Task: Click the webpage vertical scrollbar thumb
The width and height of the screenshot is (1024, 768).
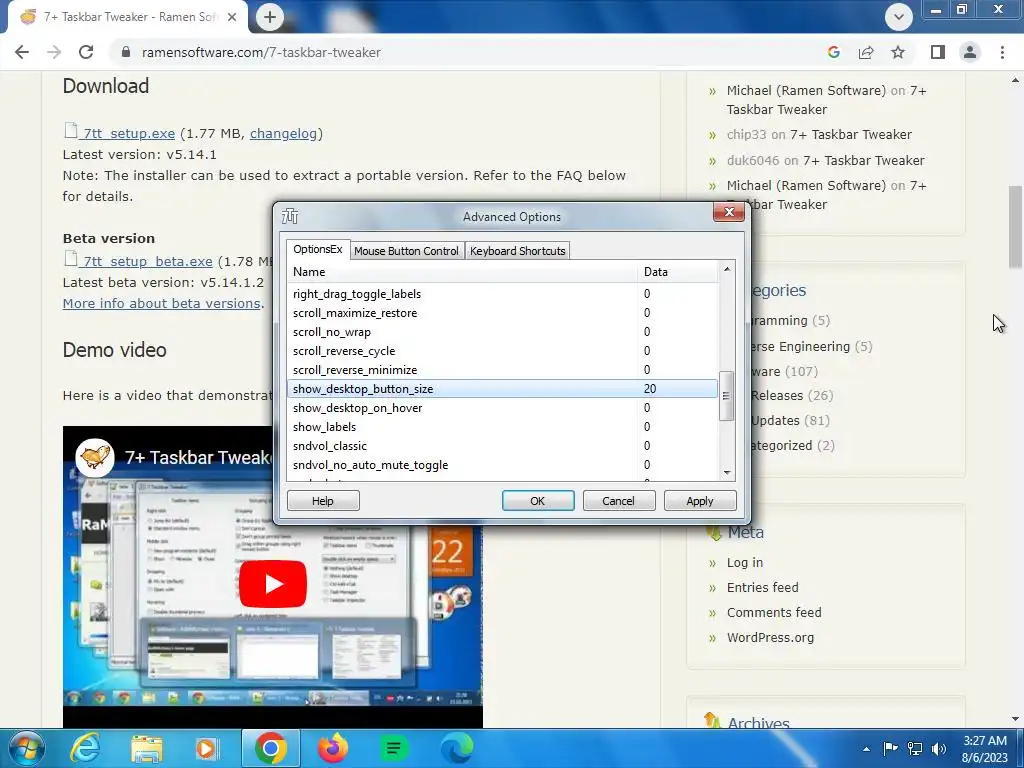Action: (x=1015, y=227)
